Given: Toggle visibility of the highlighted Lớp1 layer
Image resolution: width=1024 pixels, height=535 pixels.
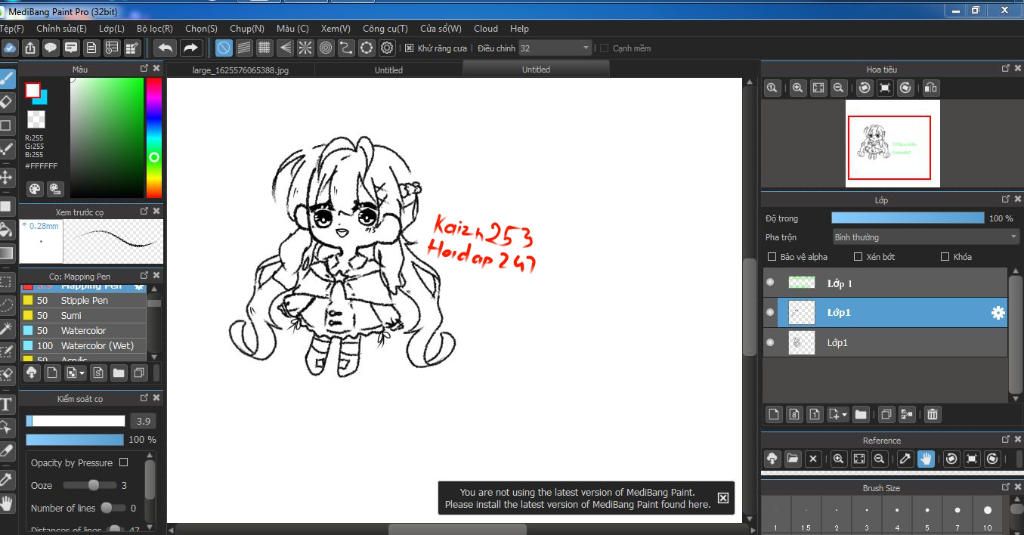Looking at the screenshot, I should [771, 312].
